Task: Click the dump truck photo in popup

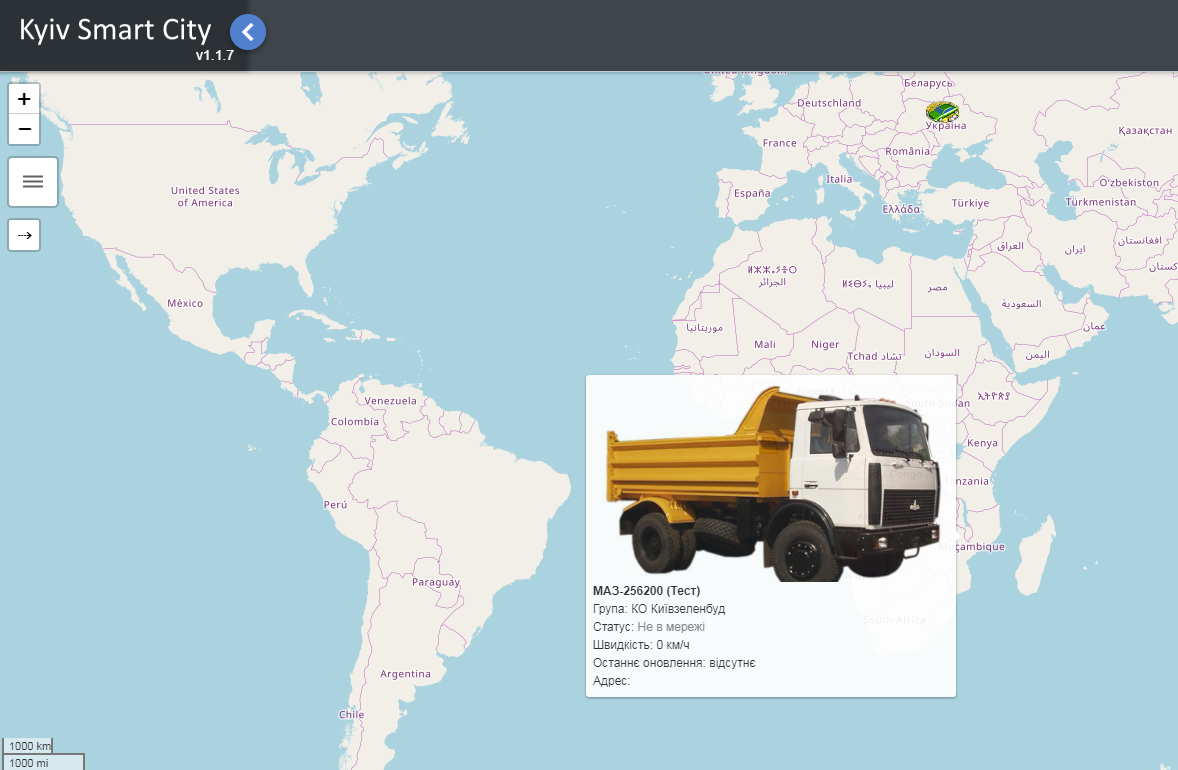Action: click(771, 482)
